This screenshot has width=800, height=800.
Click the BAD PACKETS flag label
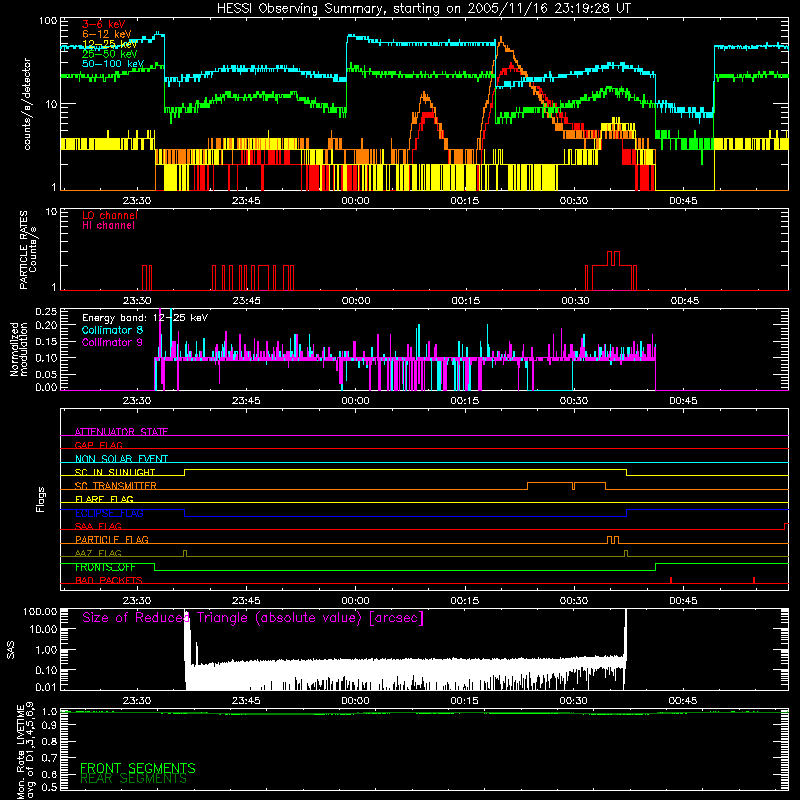pyautogui.click(x=109, y=580)
